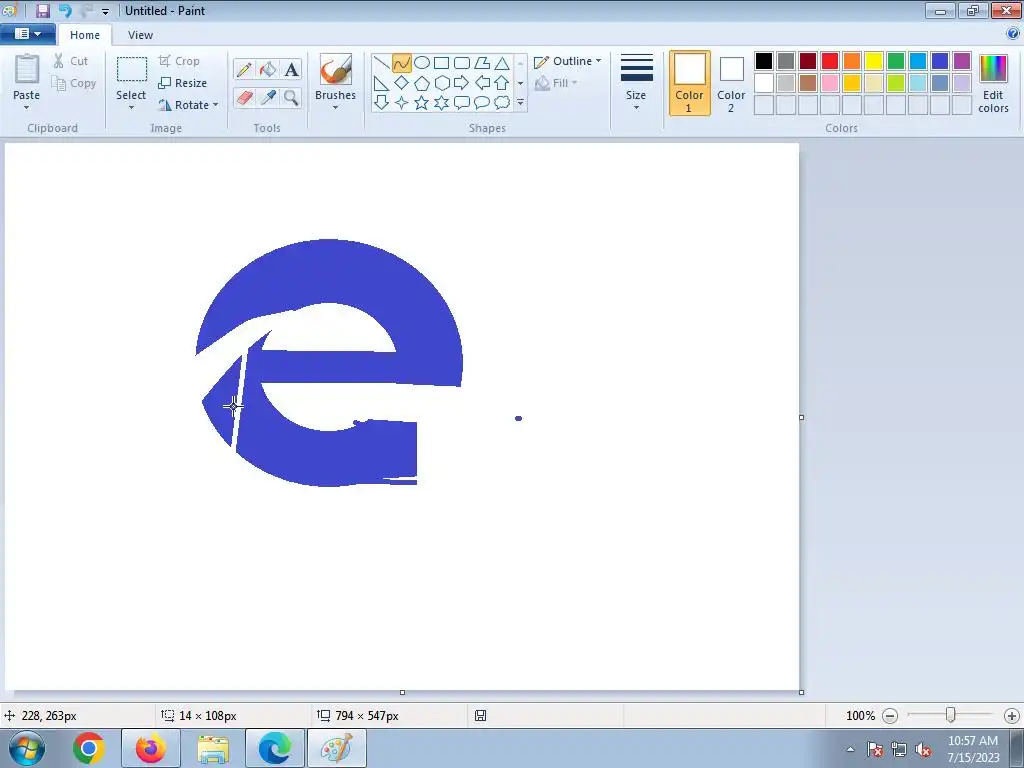Open the Paste dropdown arrow
Viewport: 1024px width, 768px height.
(27, 108)
